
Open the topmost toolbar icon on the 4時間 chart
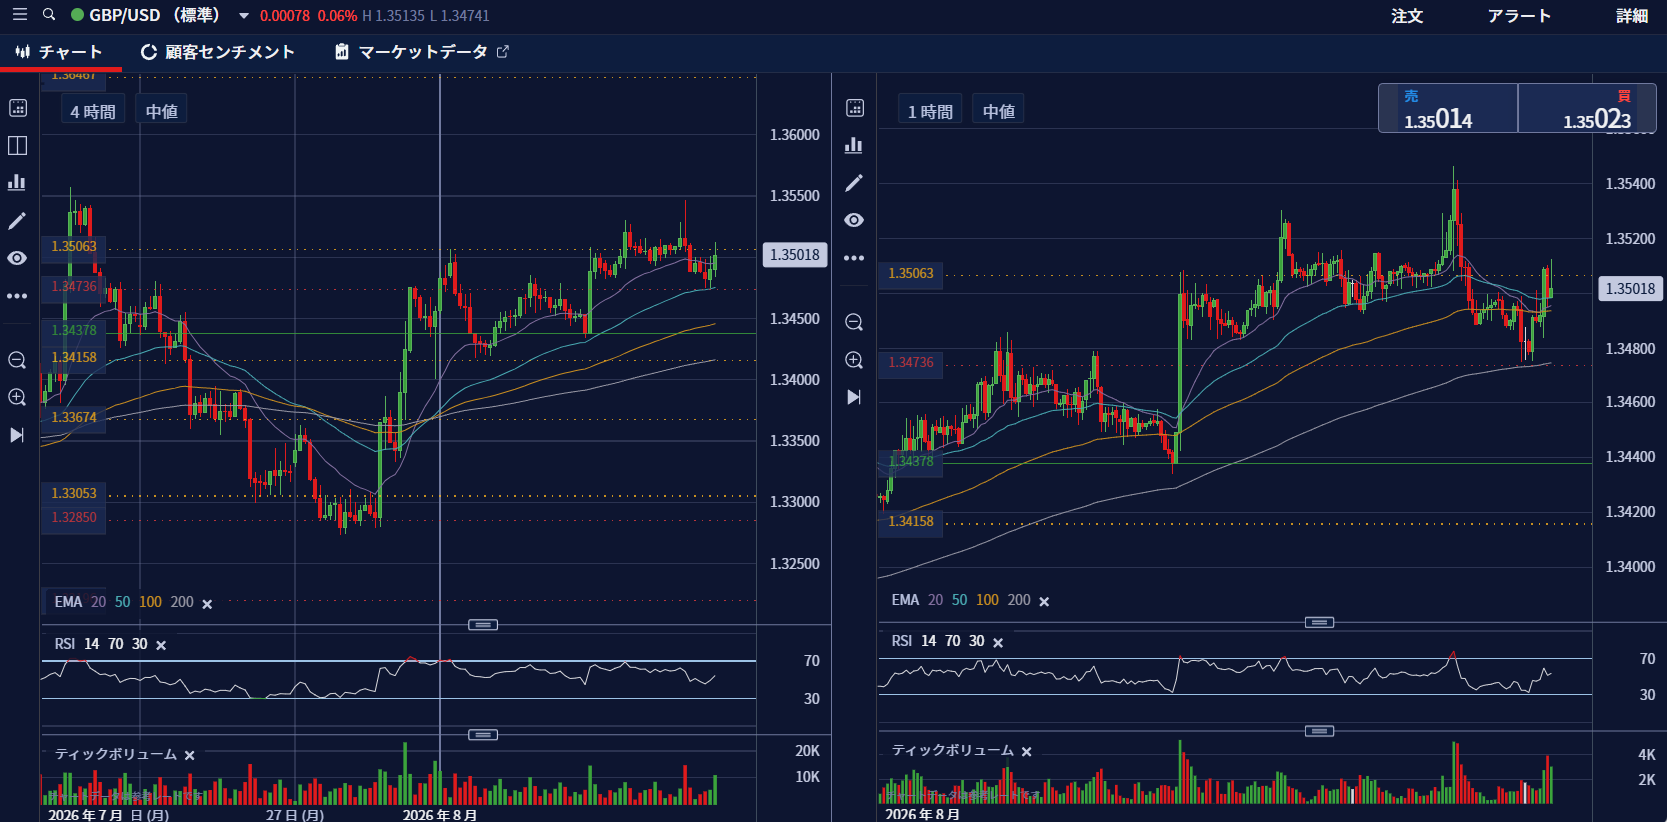18,108
